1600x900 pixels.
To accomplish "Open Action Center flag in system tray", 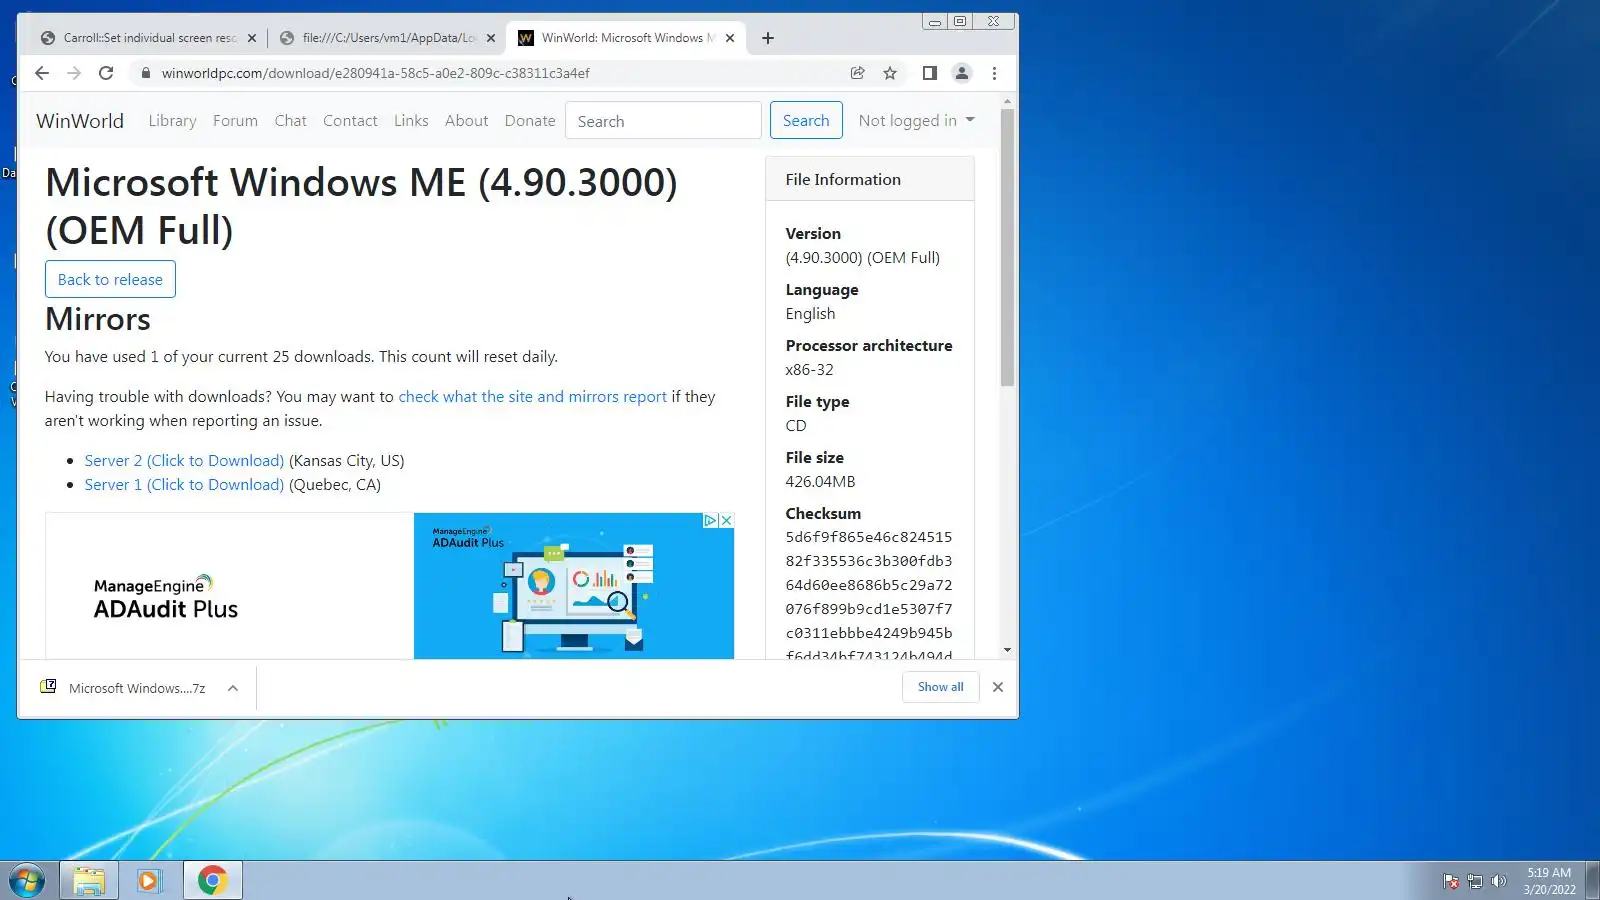I will pos(1451,881).
